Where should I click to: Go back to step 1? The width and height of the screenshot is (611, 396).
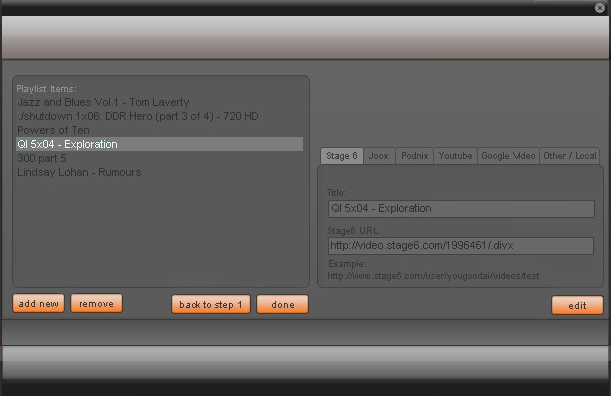pos(211,304)
